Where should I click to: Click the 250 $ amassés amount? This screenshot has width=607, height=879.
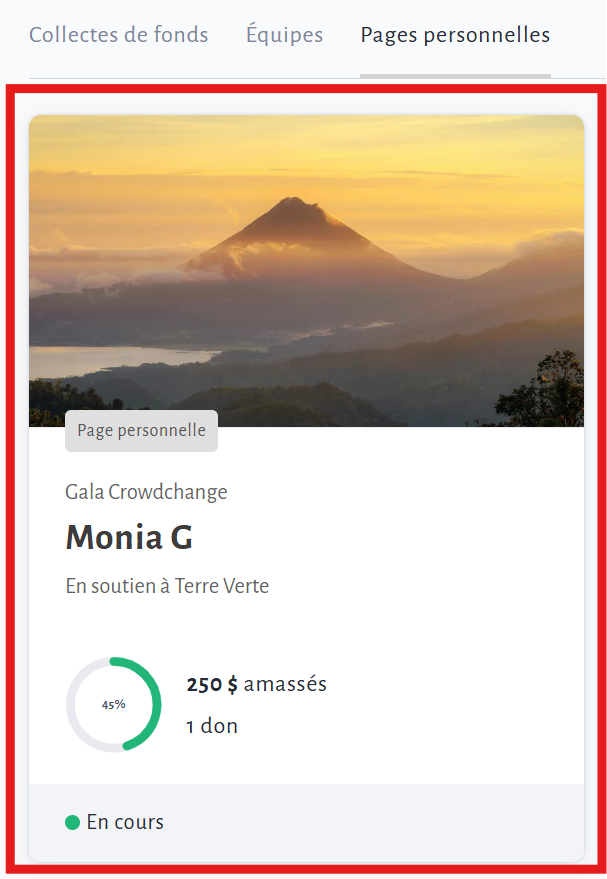[256, 685]
